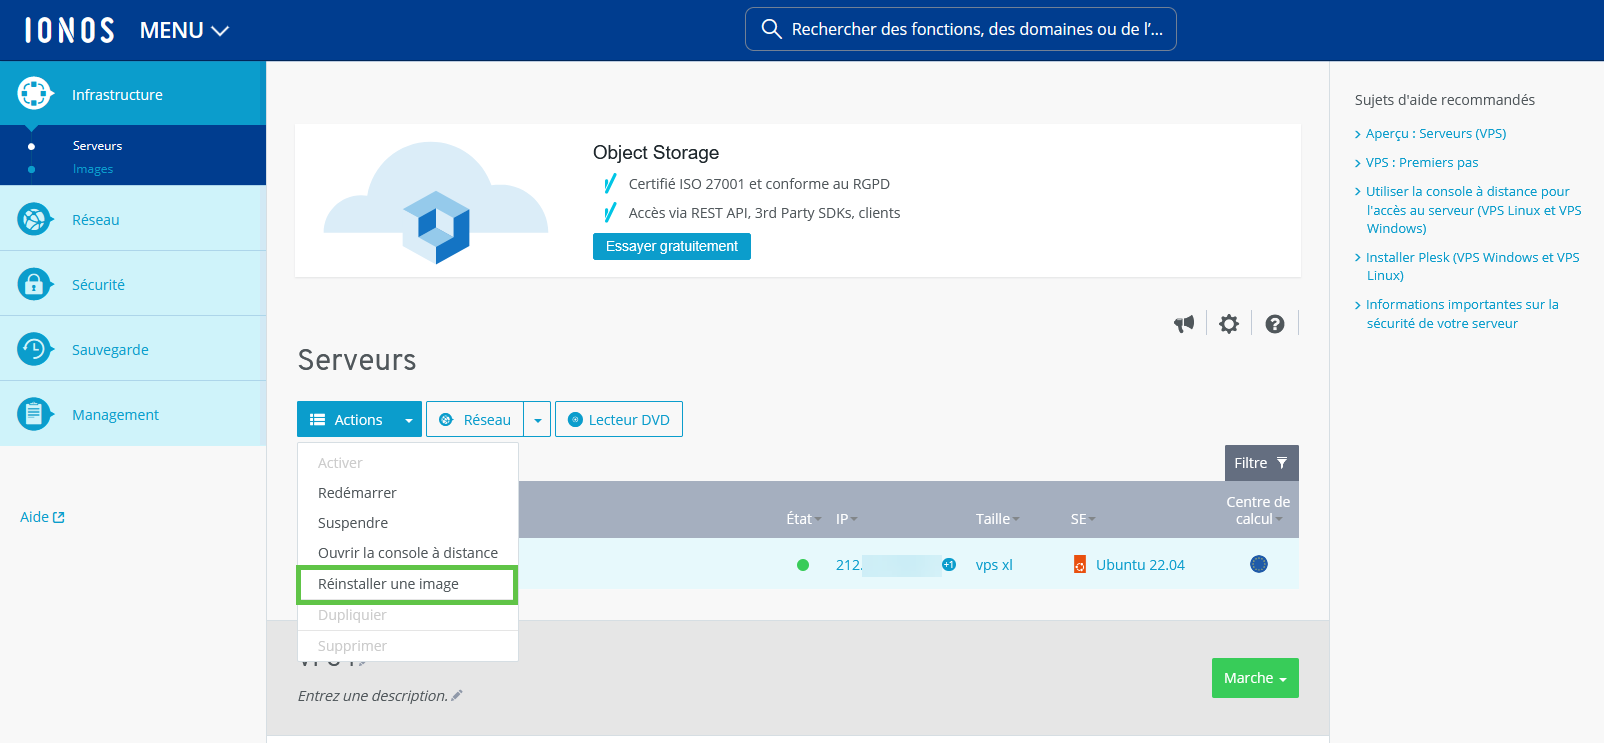Click the Sauvegarde clock icon
Image resolution: width=1604 pixels, height=743 pixels.
click(x=34, y=349)
